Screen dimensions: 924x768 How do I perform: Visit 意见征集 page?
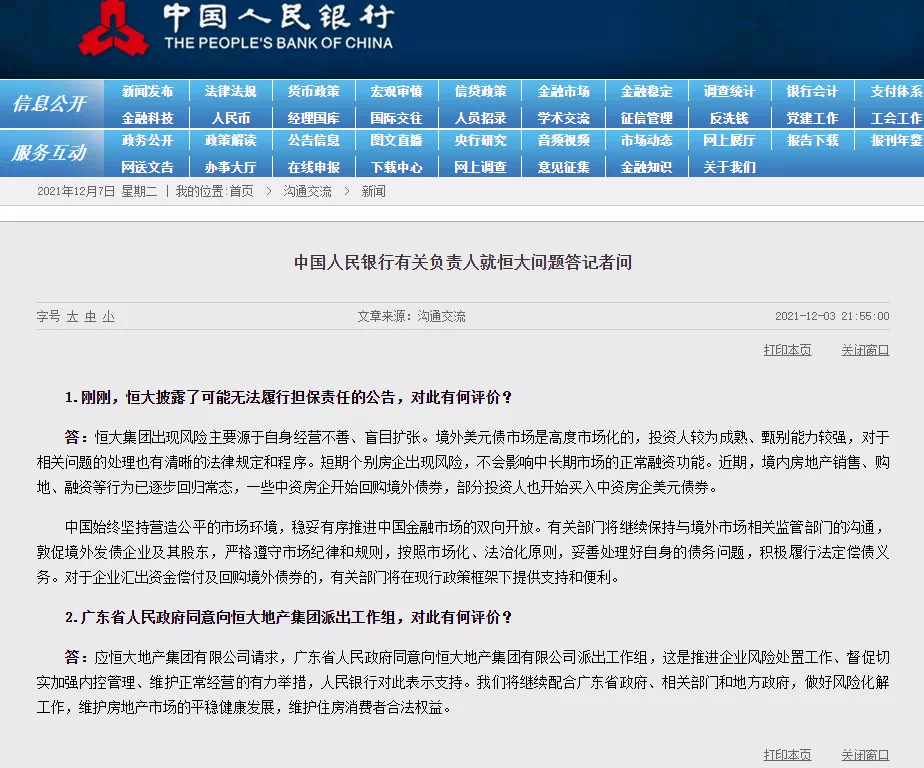(563, 167)
